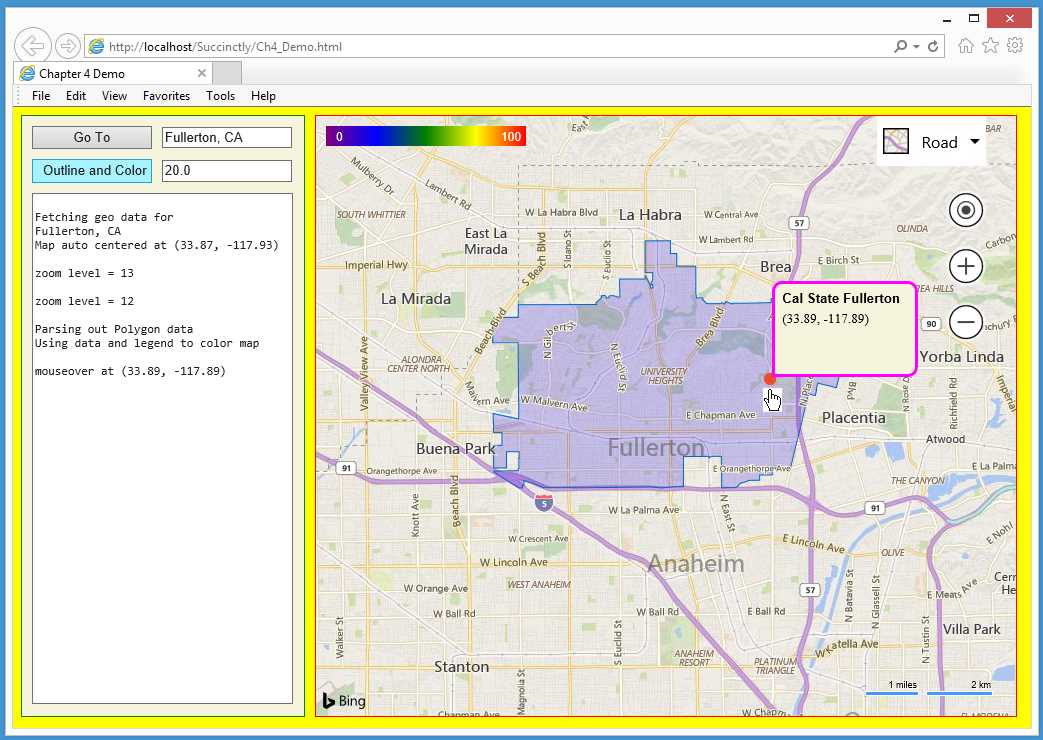Click the red Cal State Fullerton pushpin

(770, 379)
